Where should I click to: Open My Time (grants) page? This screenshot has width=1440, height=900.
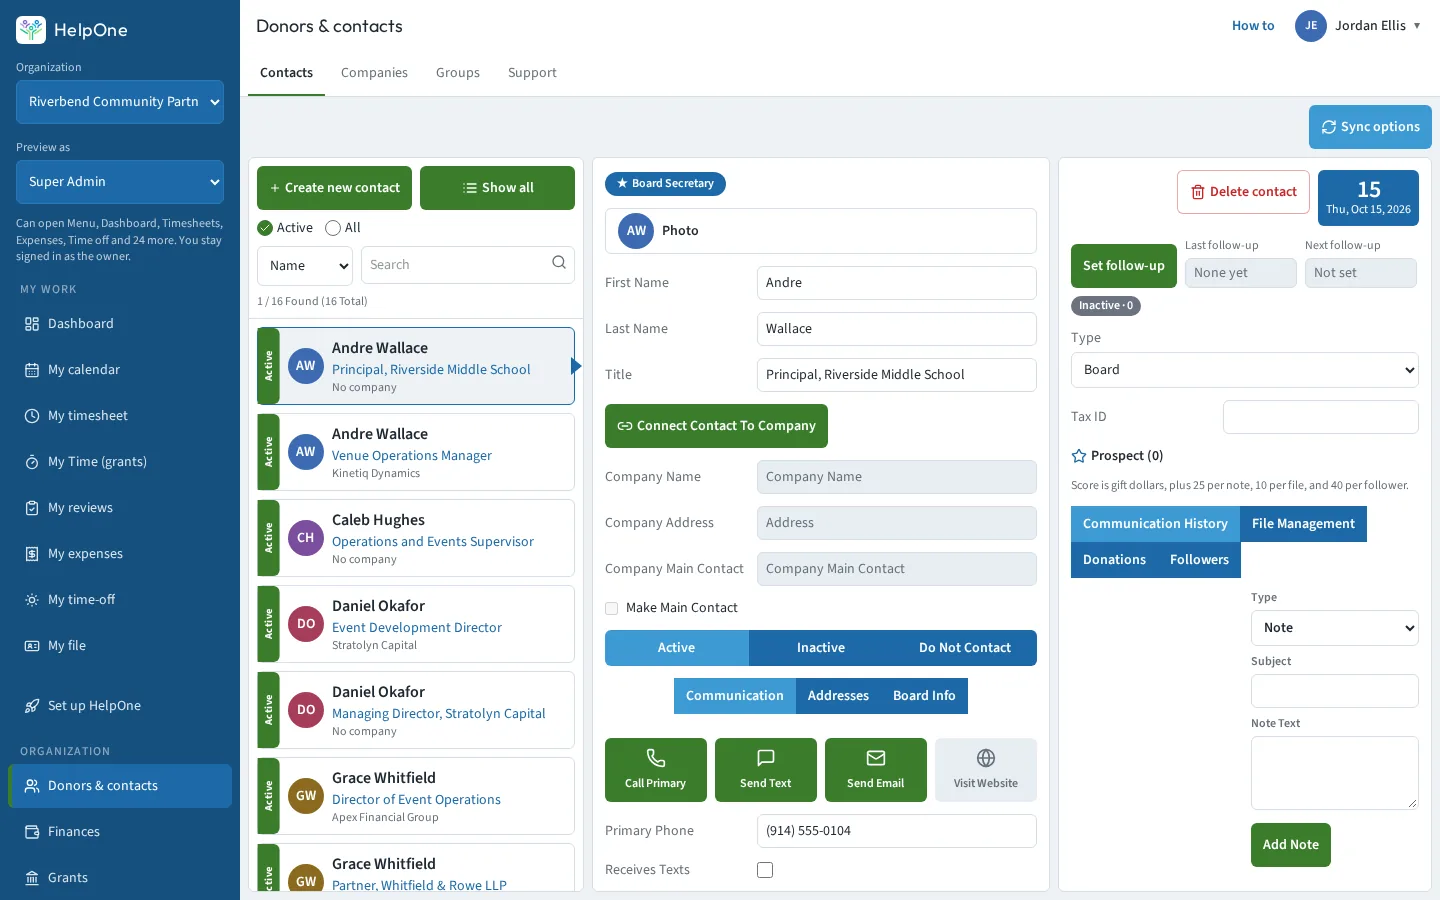coord(120,462)
